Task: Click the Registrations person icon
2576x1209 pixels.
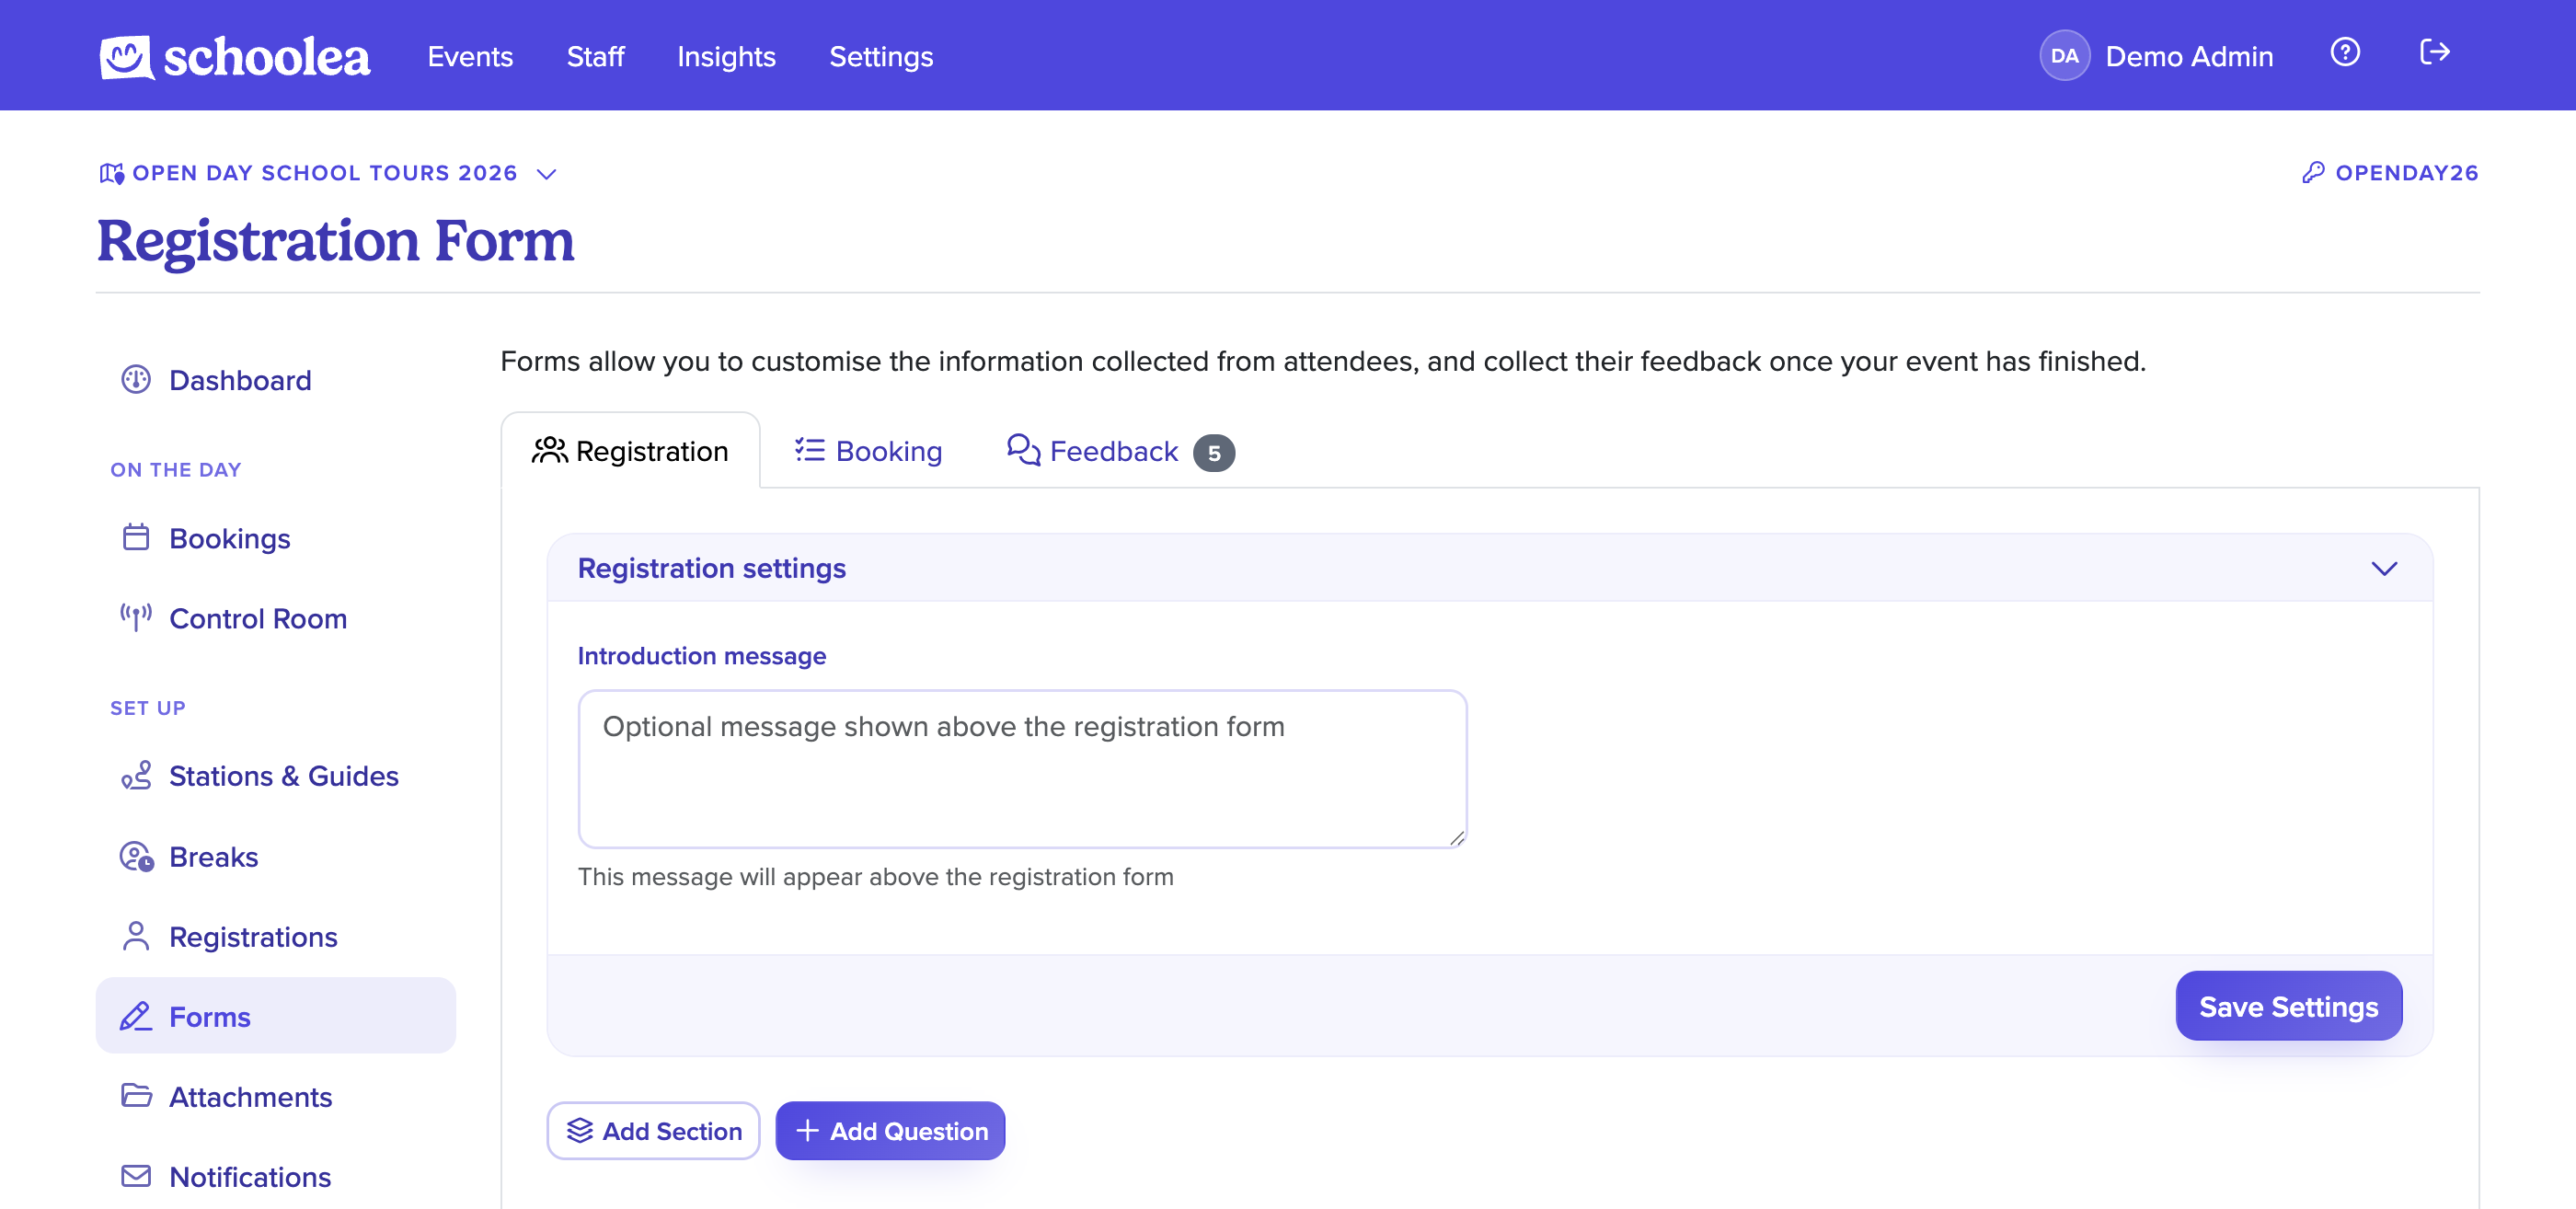Action: click(136, 937)
